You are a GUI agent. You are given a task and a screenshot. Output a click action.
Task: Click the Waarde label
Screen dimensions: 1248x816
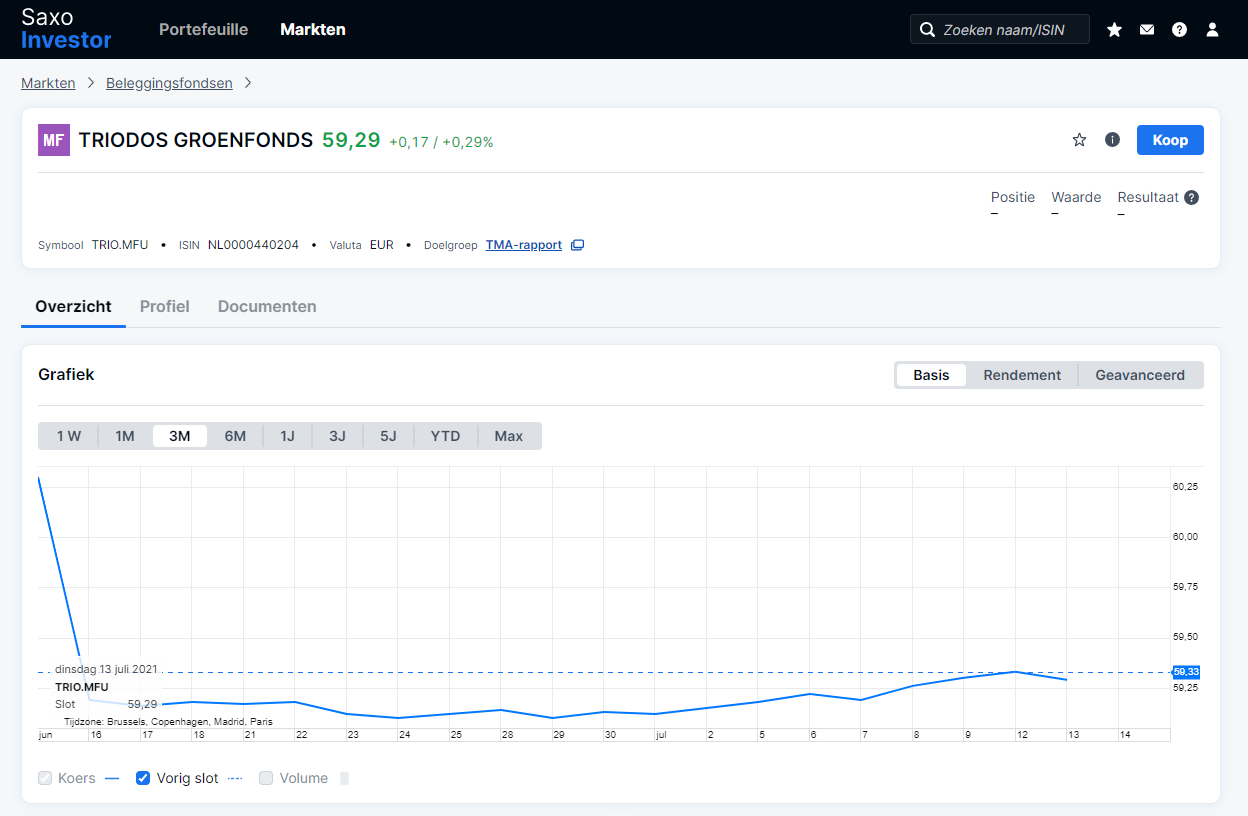tap(1076, 197)
